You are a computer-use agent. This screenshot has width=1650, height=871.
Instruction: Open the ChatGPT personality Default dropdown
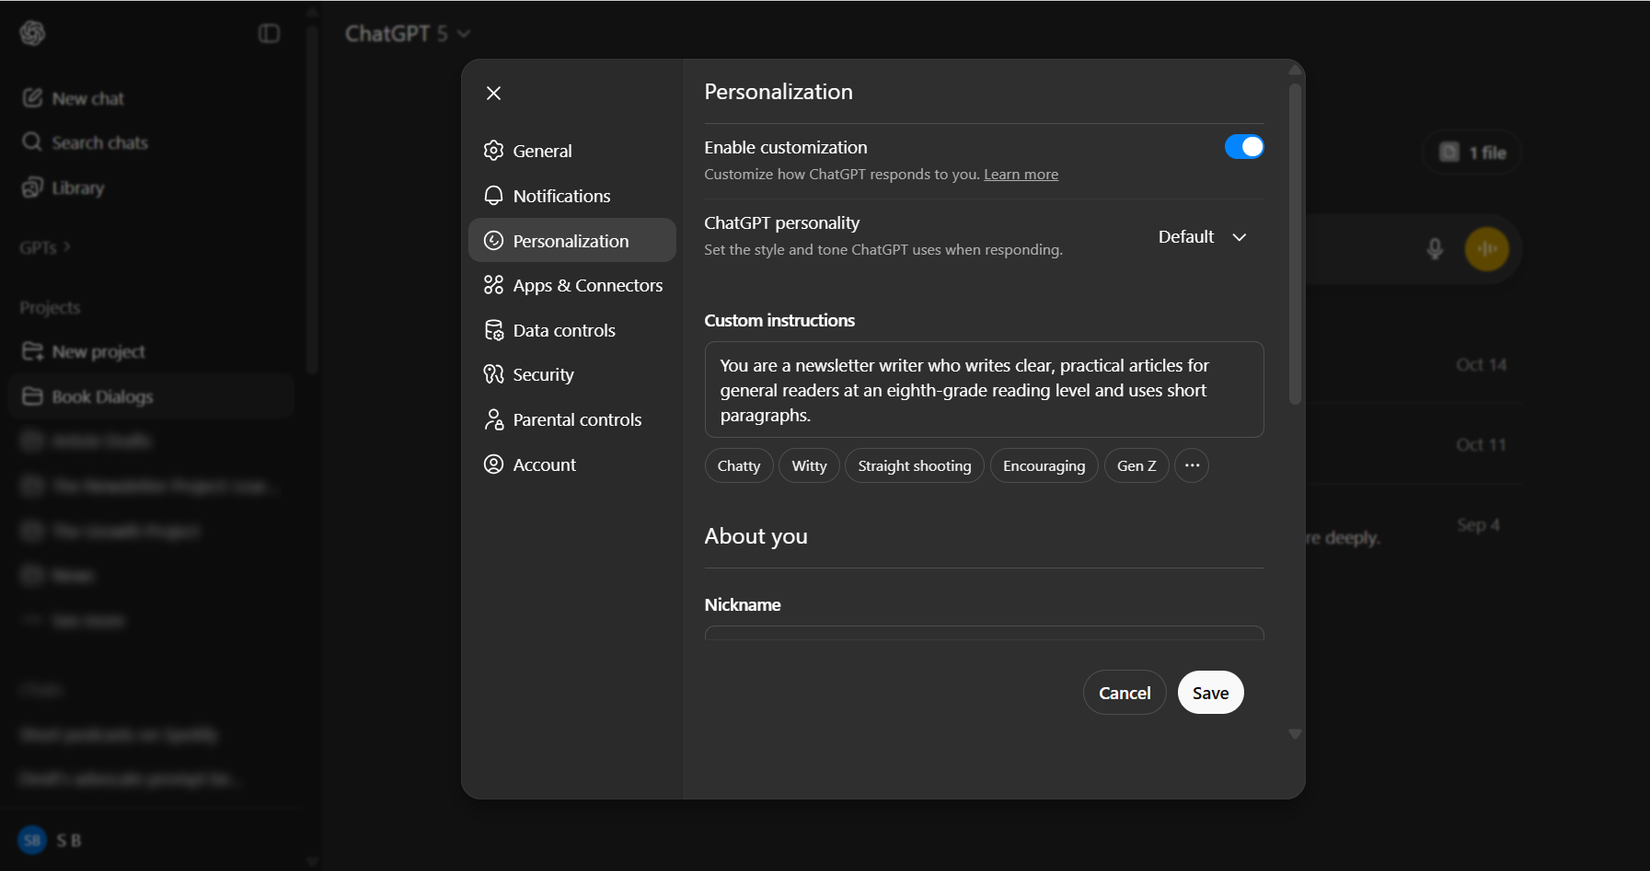click(1202, 237)
